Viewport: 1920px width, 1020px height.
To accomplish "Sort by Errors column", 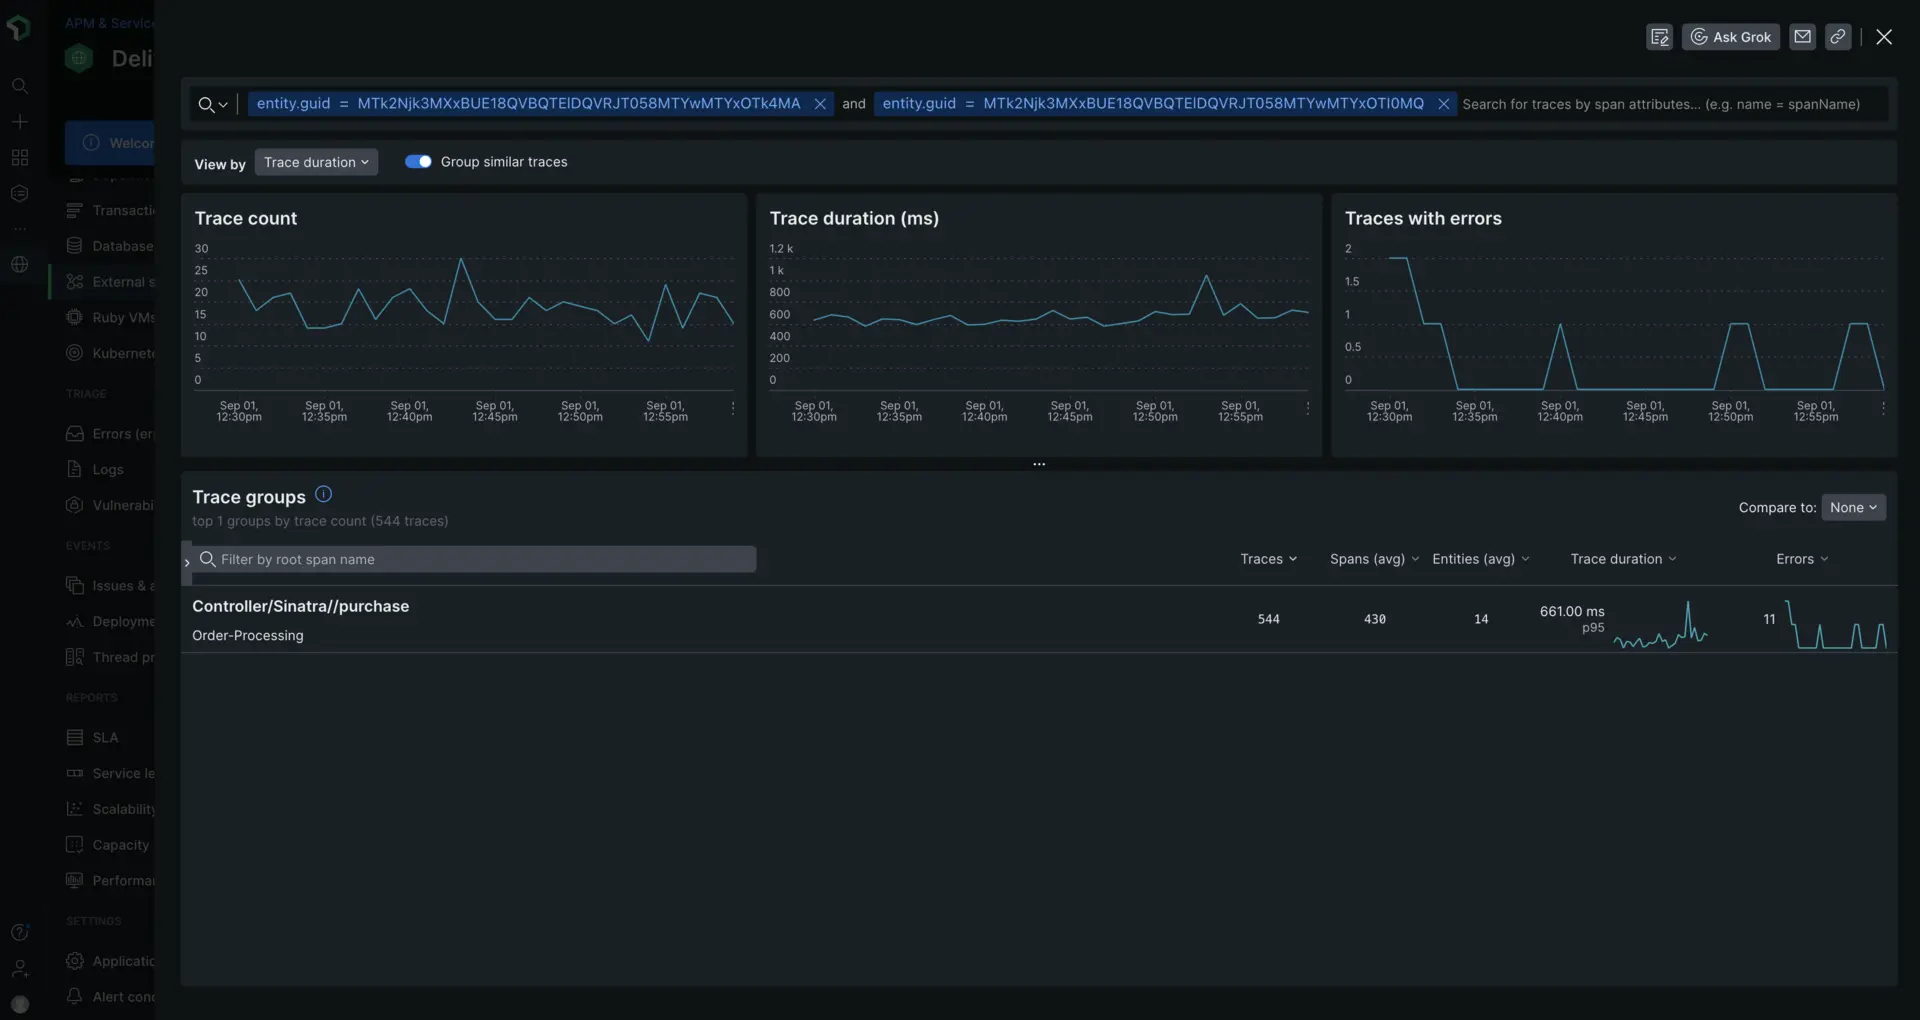I will tap(1802, 559).
